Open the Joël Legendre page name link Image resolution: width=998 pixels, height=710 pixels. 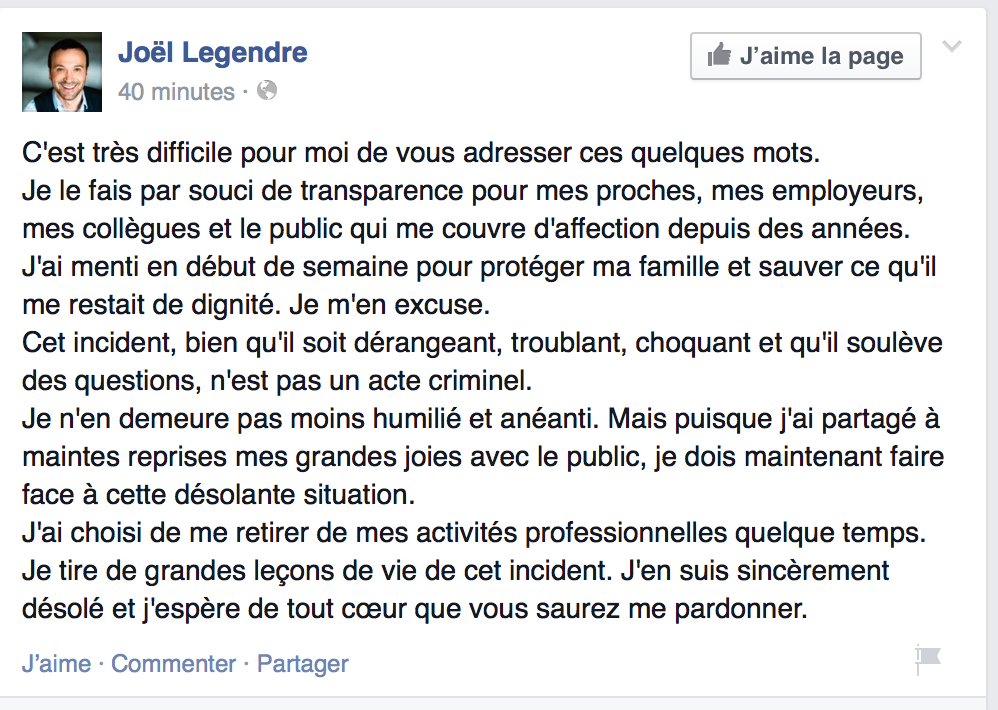pyautogui.click(x=213, y=52)
